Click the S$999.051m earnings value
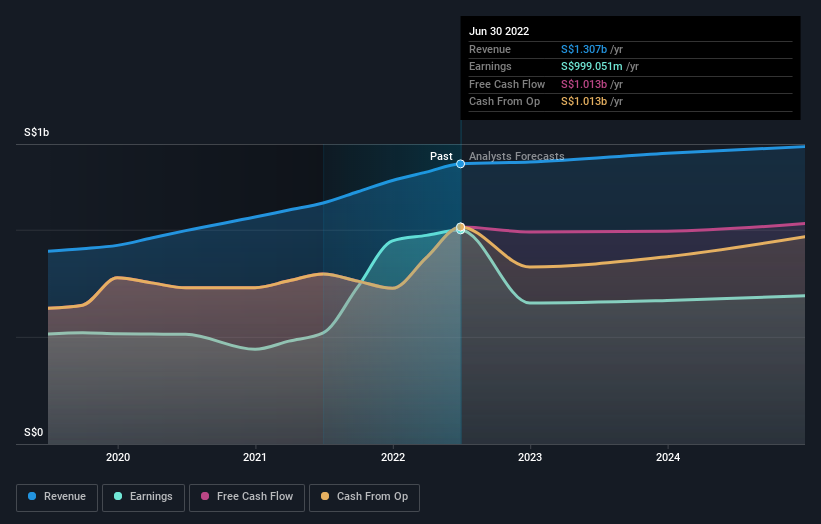 pyautogui.click(x=592, y=66)
